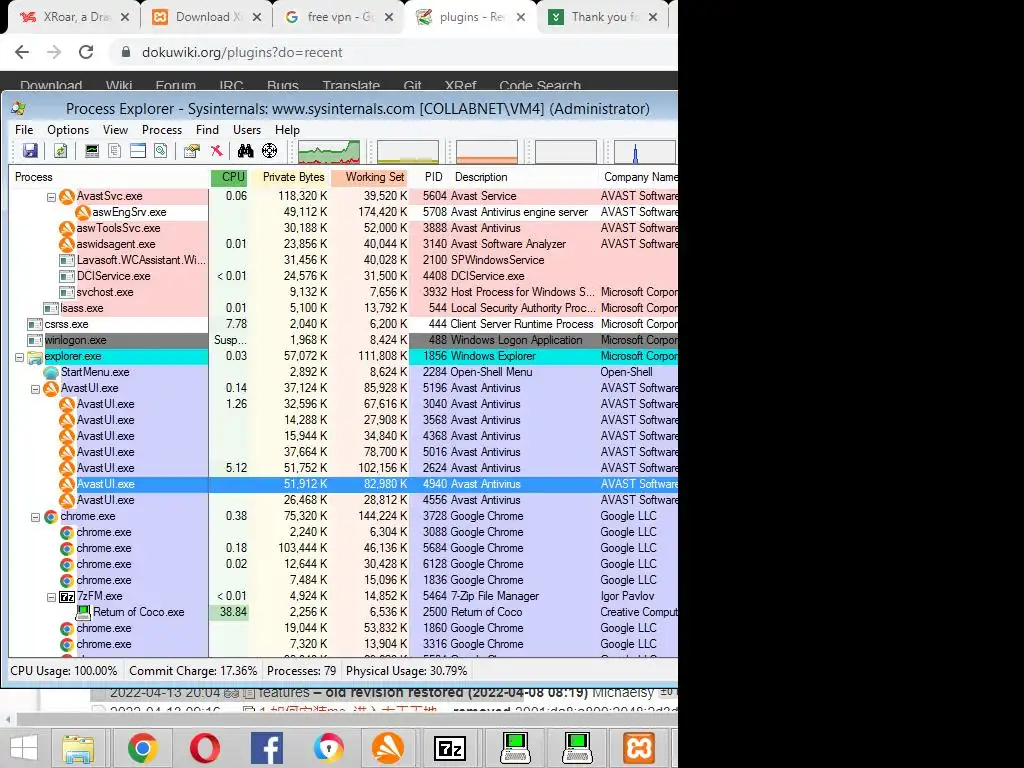Open the Process menu

[162, 130]
